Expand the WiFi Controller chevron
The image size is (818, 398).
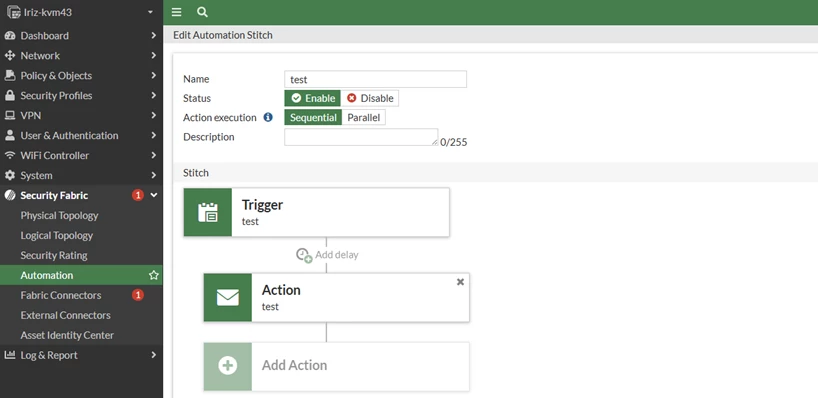(153, 155)
